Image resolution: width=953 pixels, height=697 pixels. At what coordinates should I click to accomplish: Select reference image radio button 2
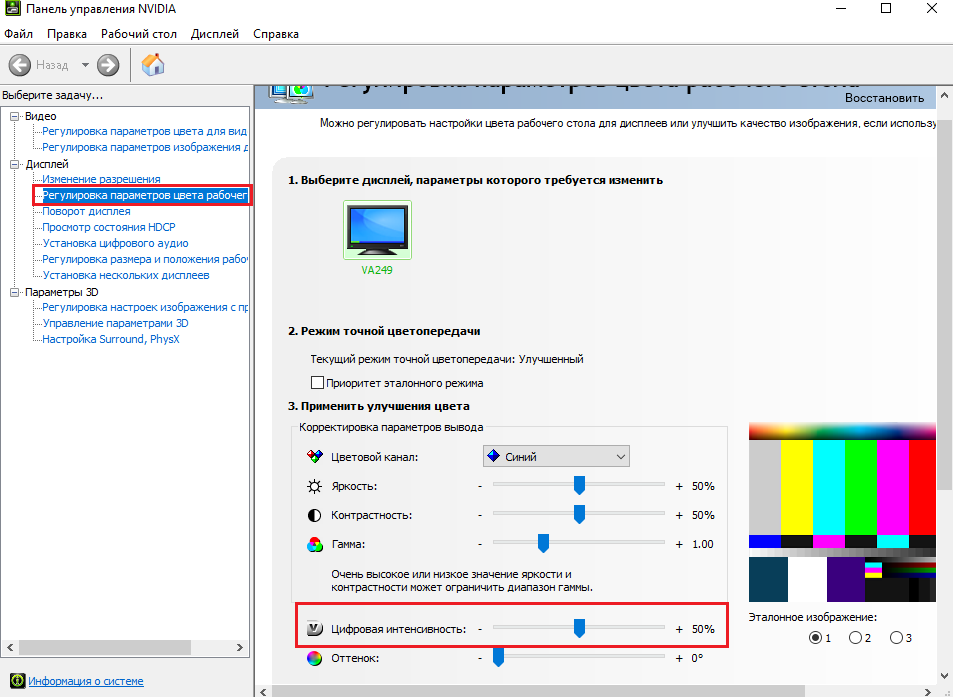point(855,637)
